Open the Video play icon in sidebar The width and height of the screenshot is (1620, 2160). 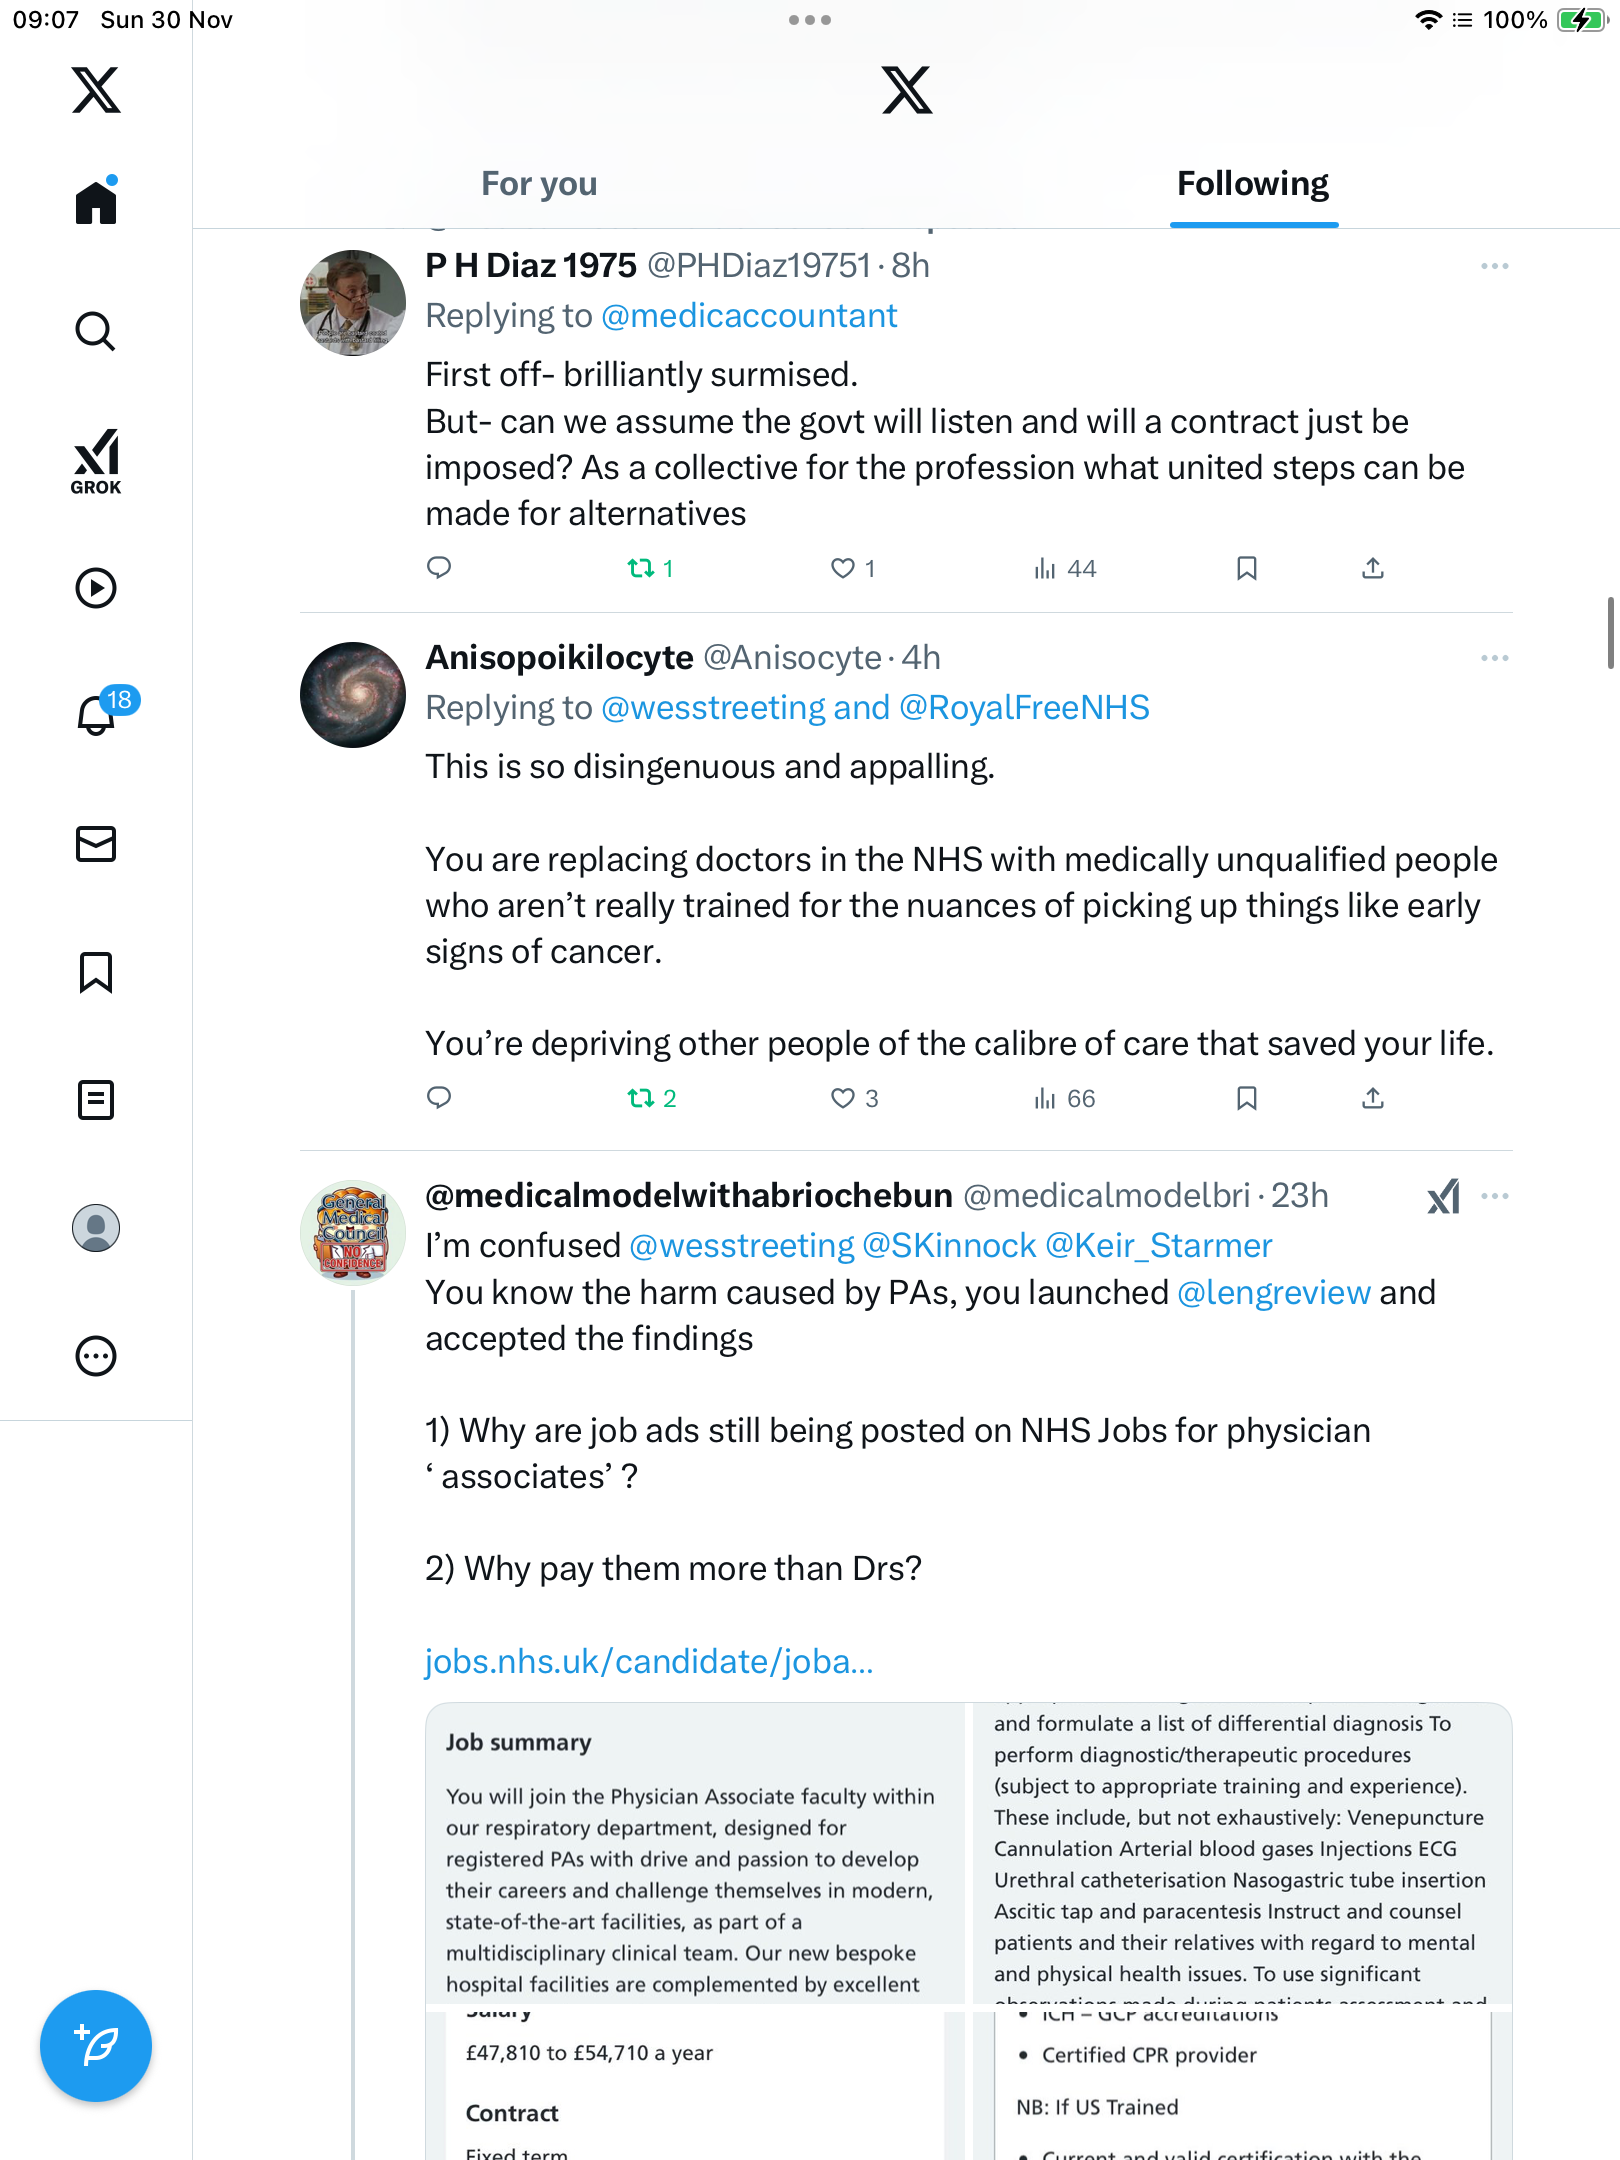tap(96, 588)
